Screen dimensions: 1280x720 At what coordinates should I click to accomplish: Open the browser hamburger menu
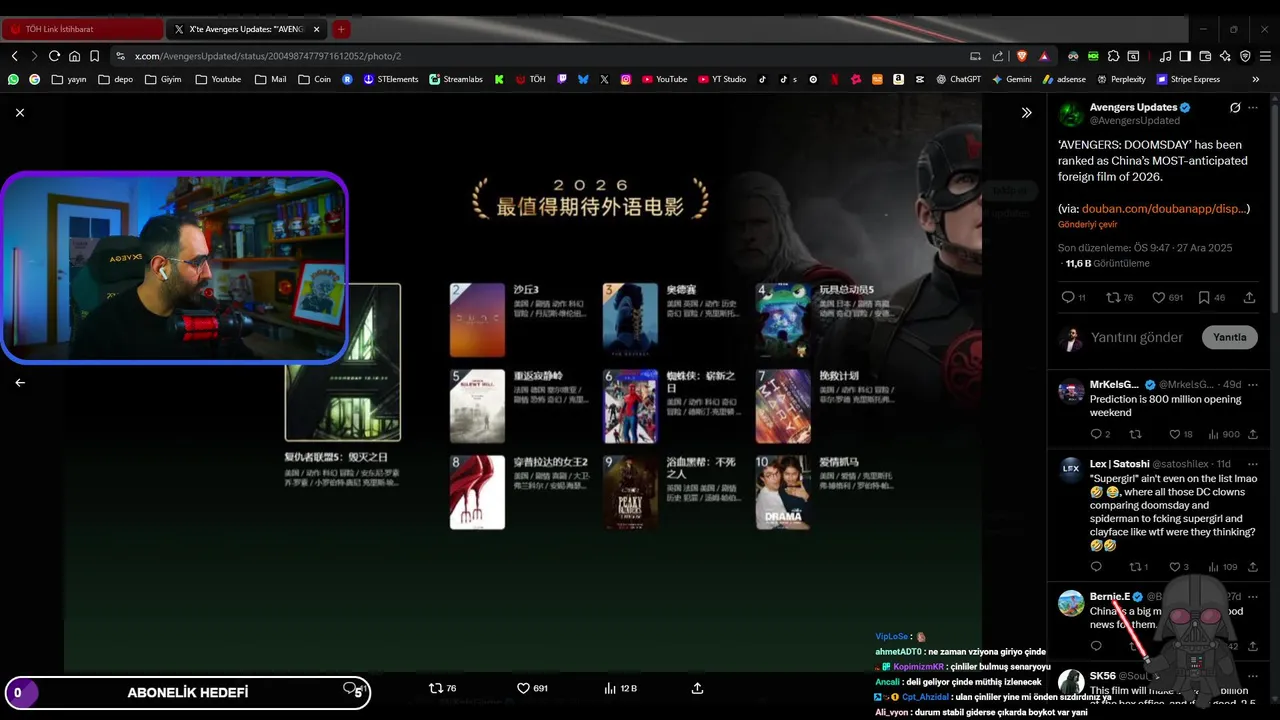click(x=1265, y=56)
